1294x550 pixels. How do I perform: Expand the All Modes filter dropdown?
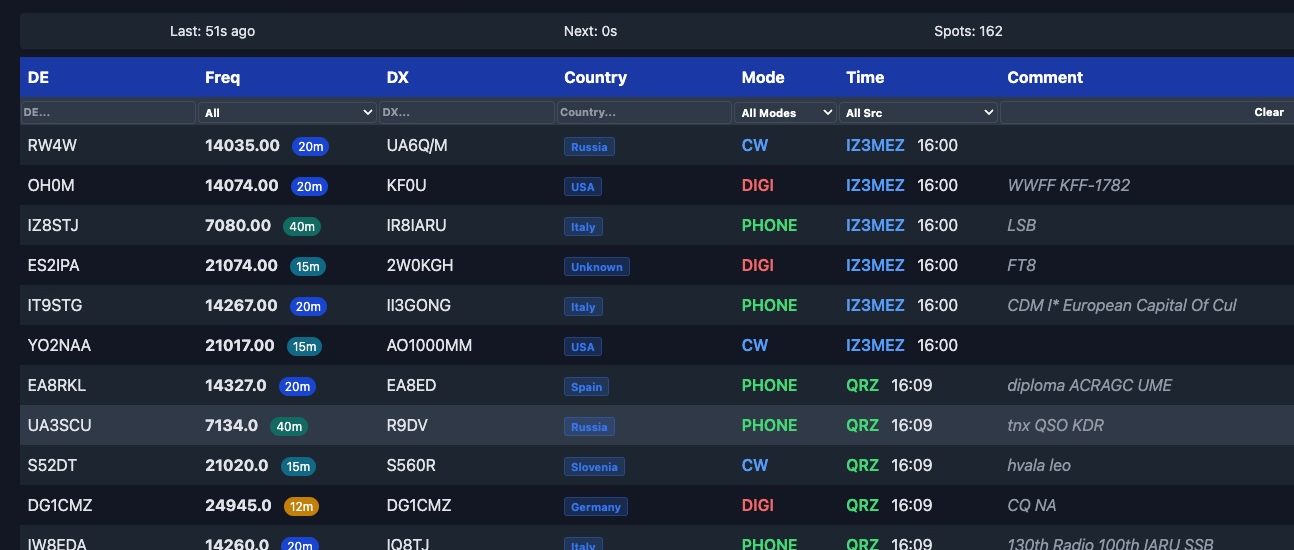786,113
